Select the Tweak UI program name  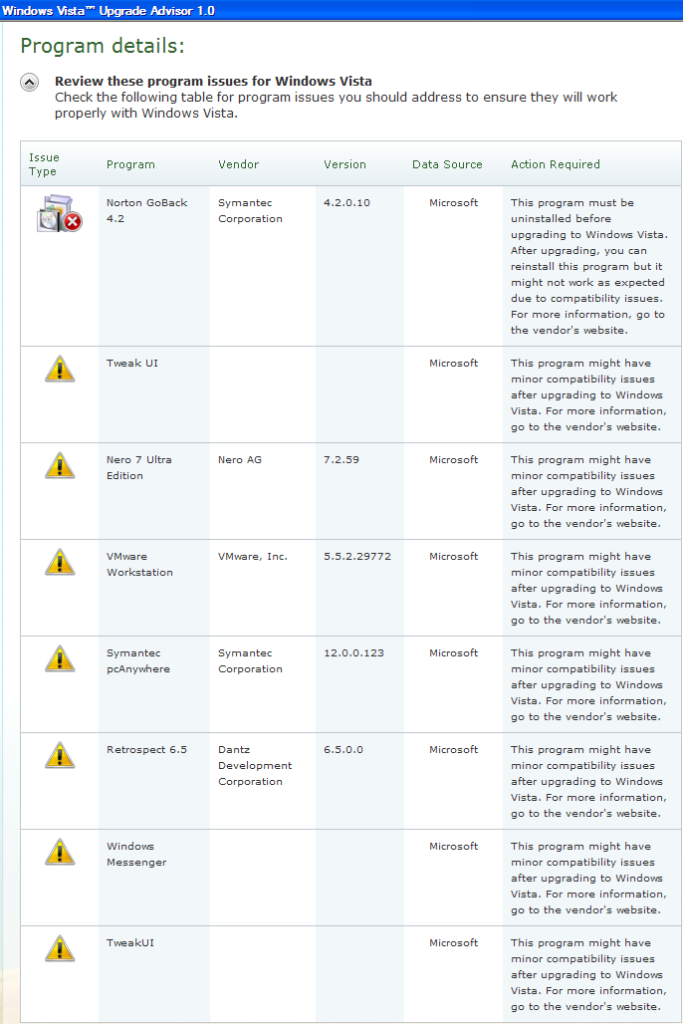[132, 363]
